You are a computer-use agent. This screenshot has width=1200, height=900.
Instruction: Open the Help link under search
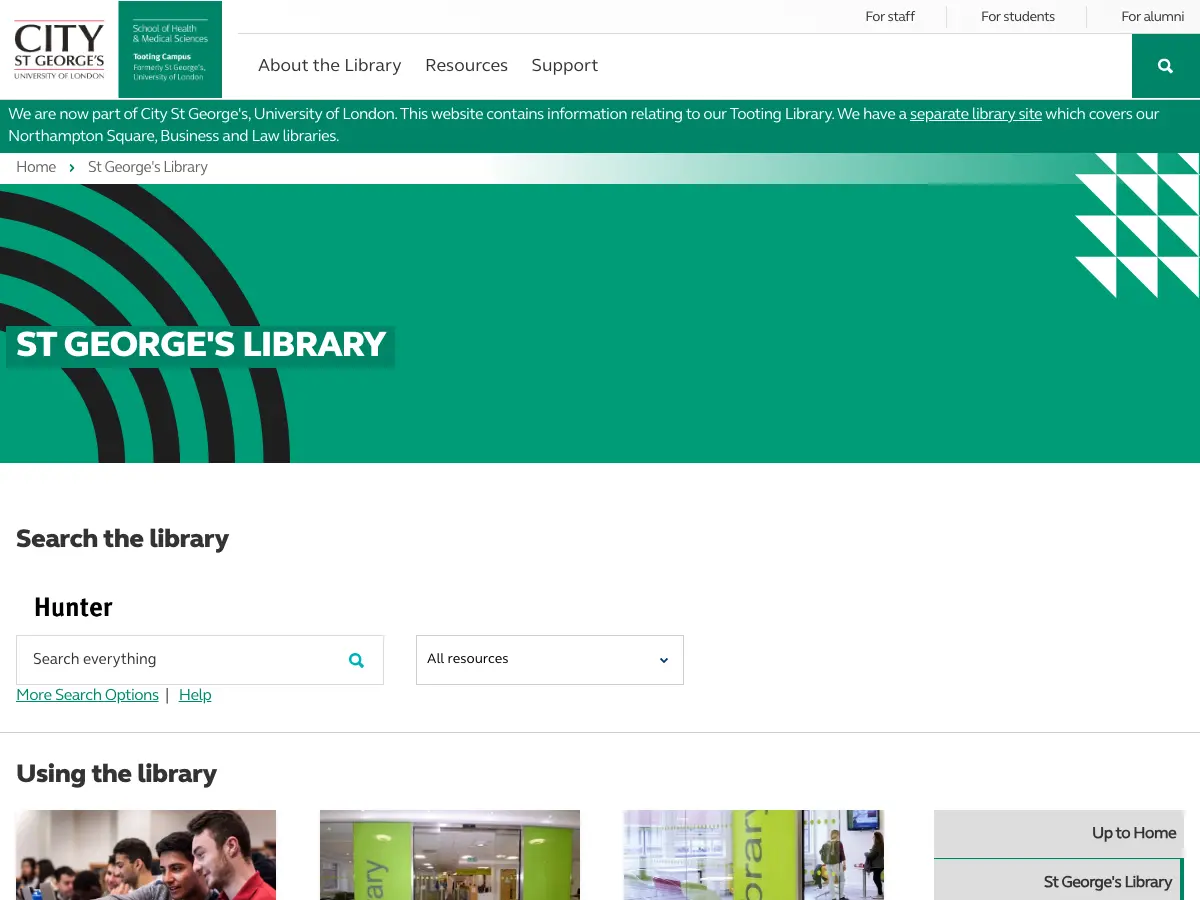195,695
